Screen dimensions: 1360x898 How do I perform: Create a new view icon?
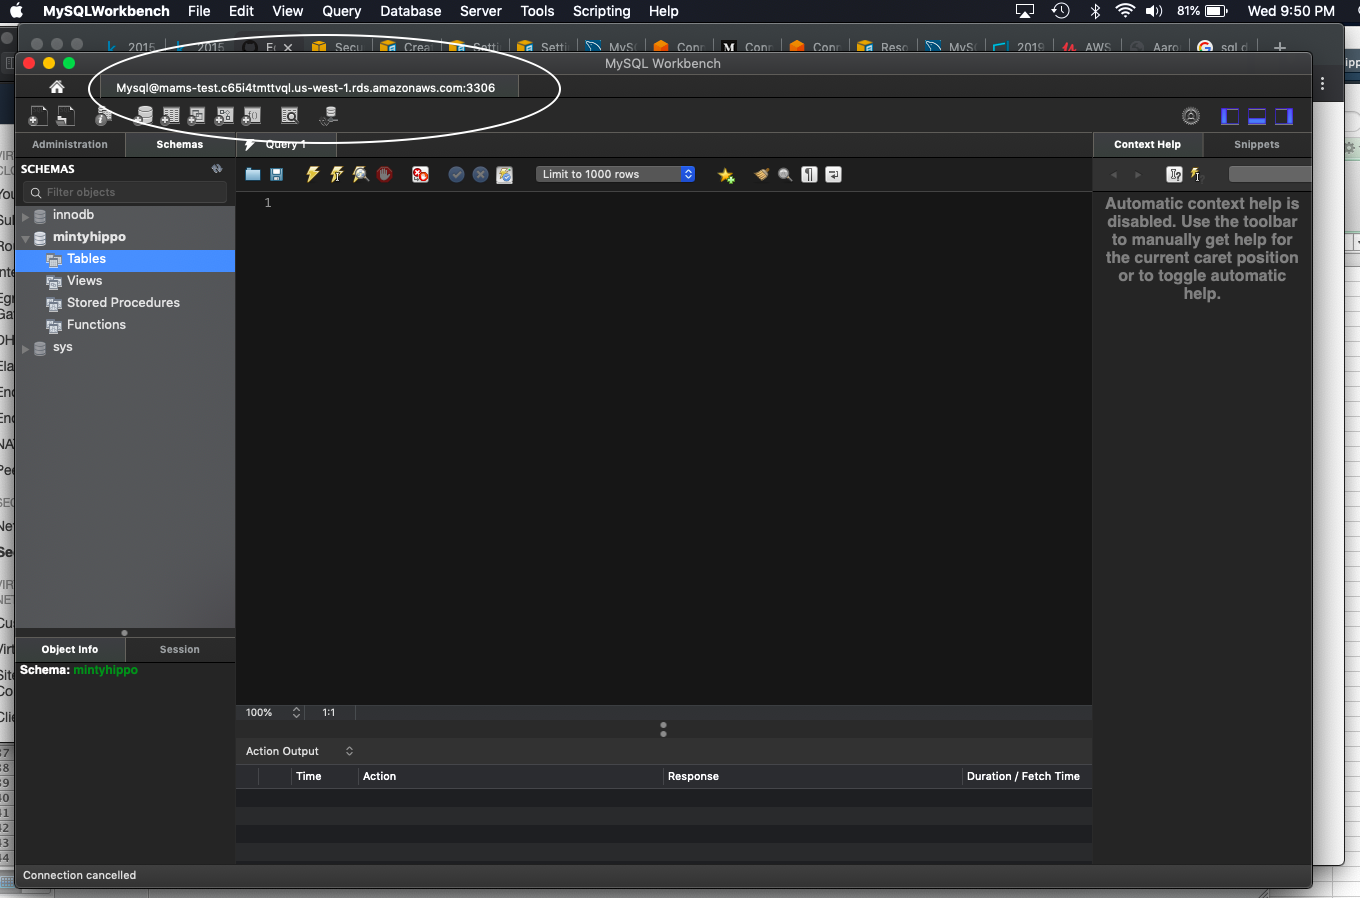197,116
